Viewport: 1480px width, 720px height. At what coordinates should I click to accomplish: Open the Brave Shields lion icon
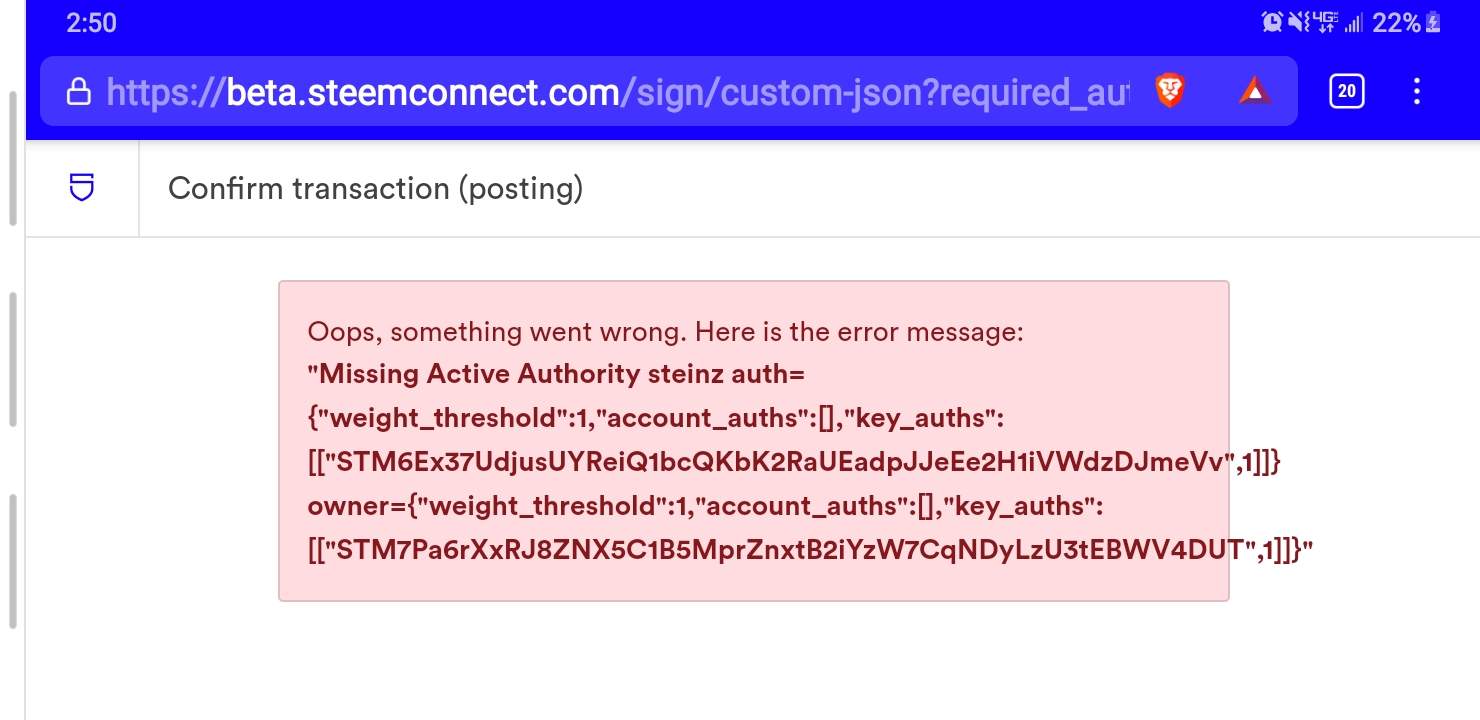click(x=1169, y=92)
